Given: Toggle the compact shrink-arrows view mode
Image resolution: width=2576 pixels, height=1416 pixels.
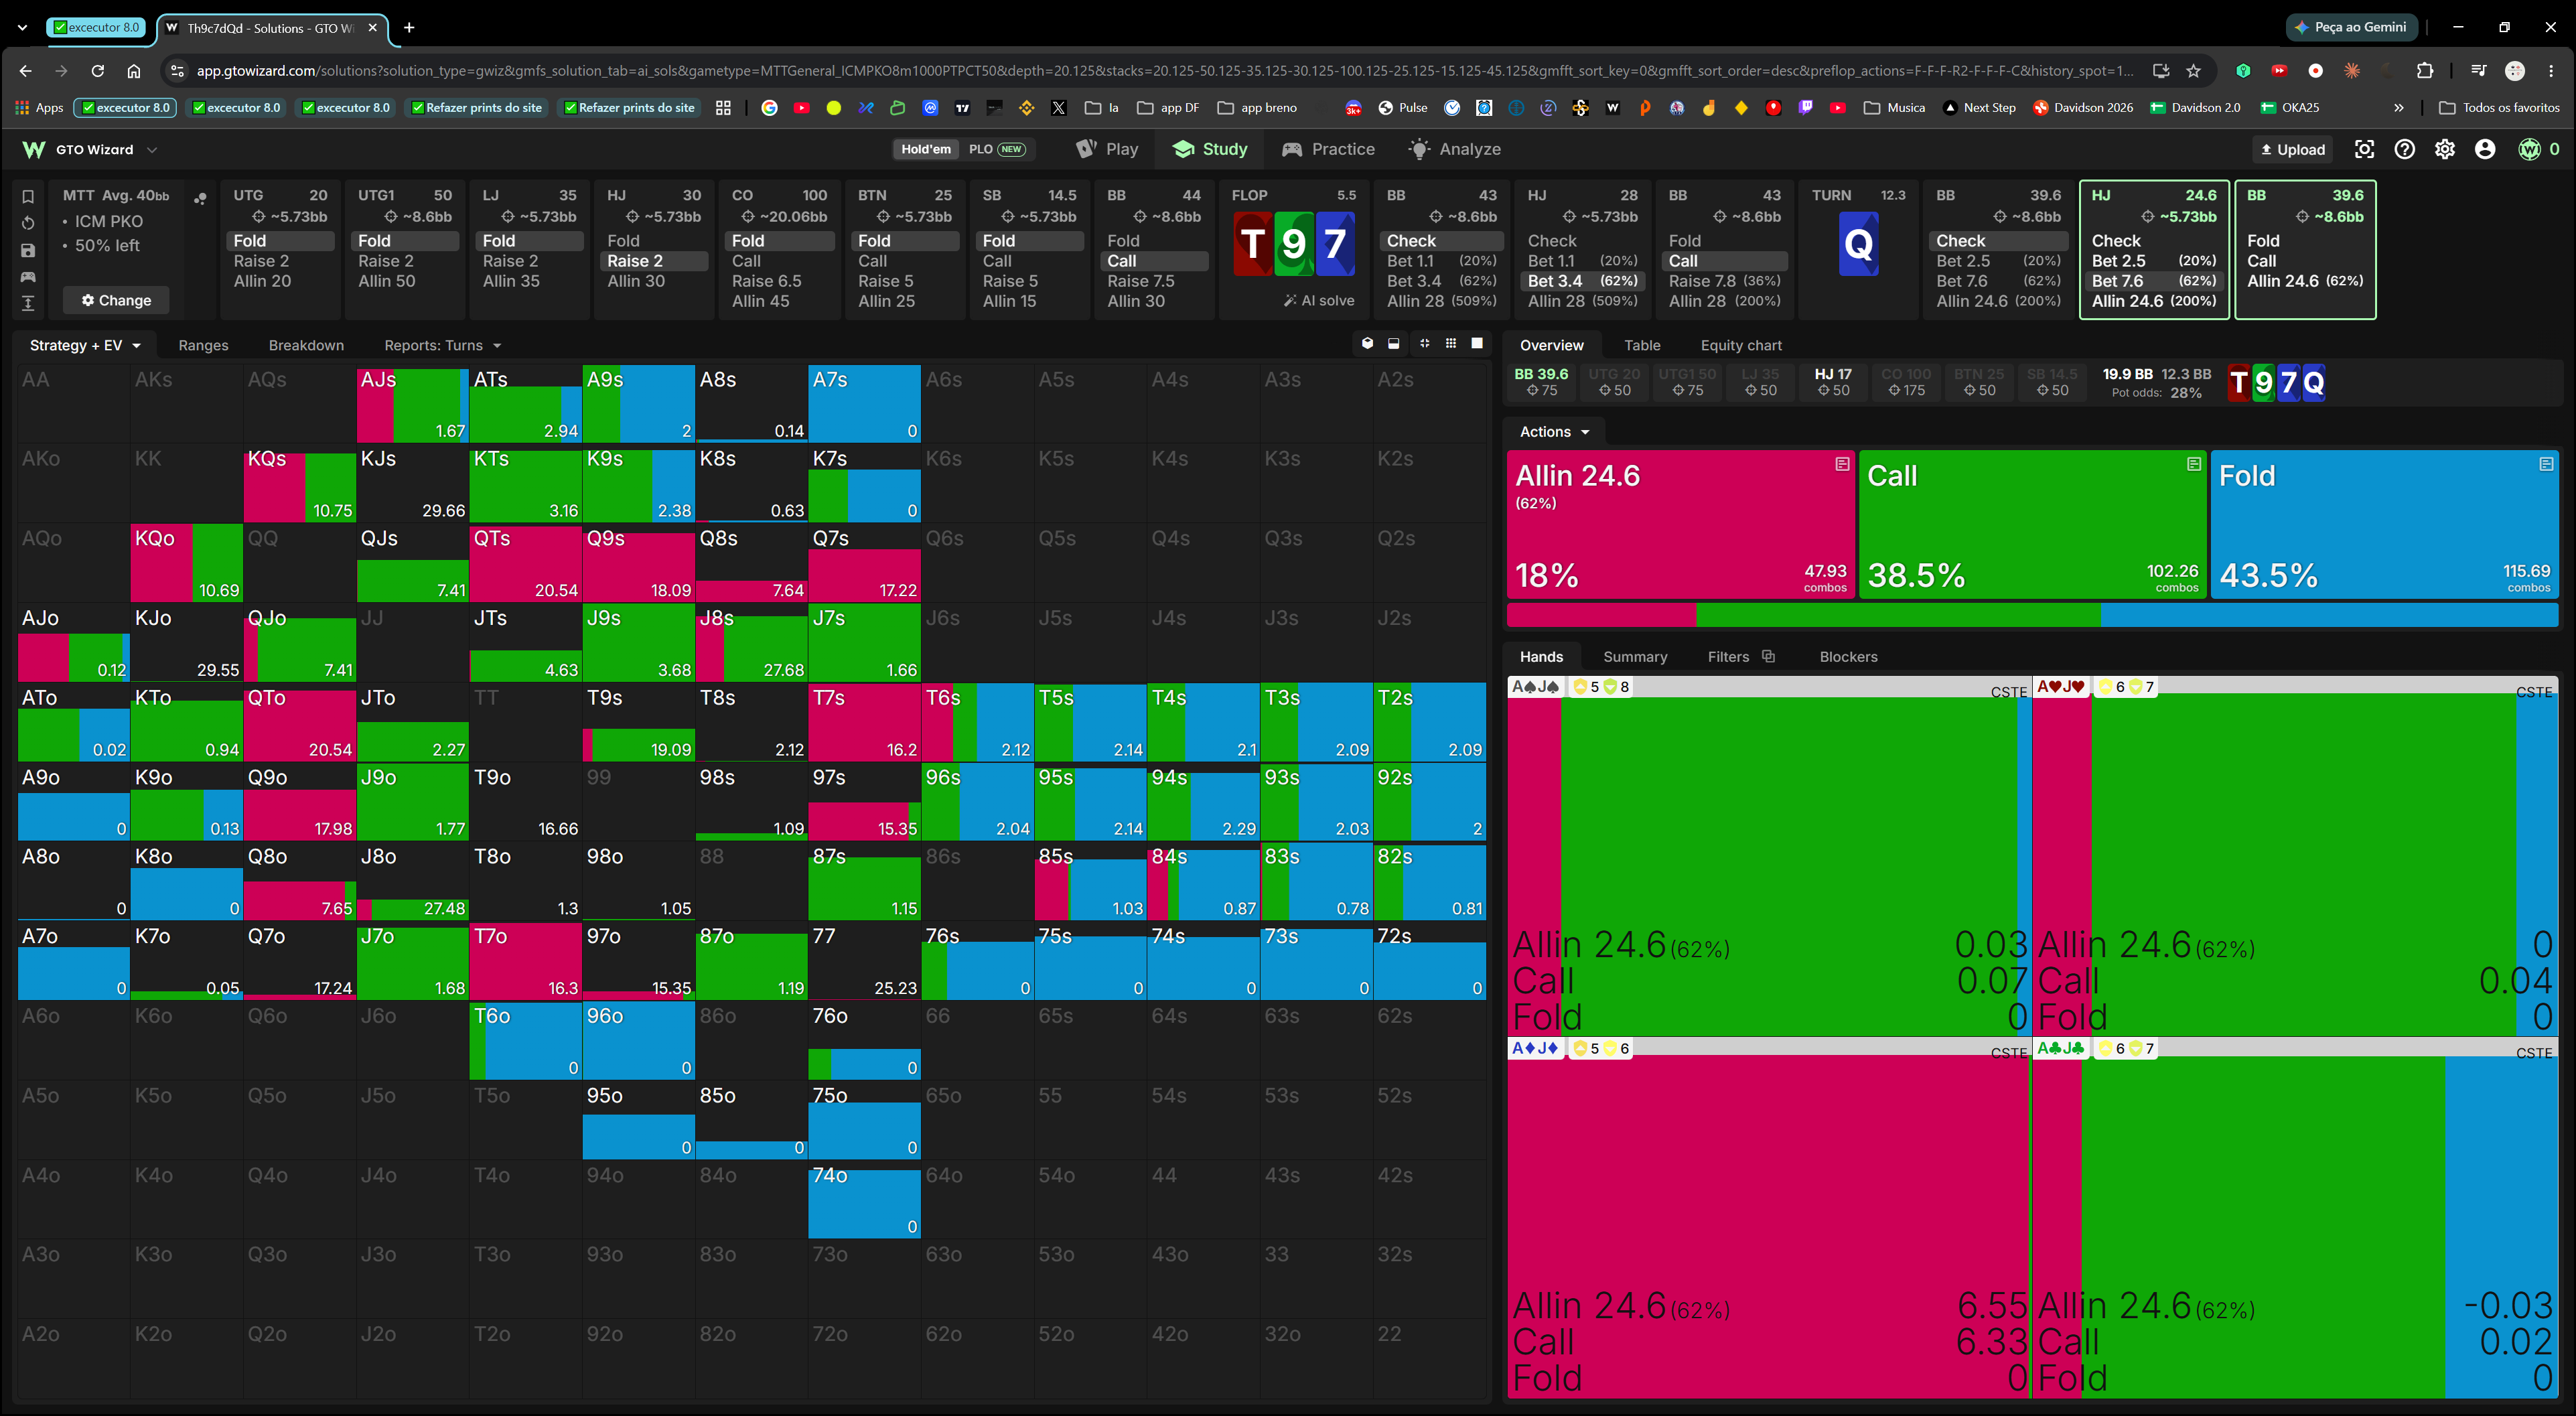Looking at the screenshot, I should (x=1424, y=344).
